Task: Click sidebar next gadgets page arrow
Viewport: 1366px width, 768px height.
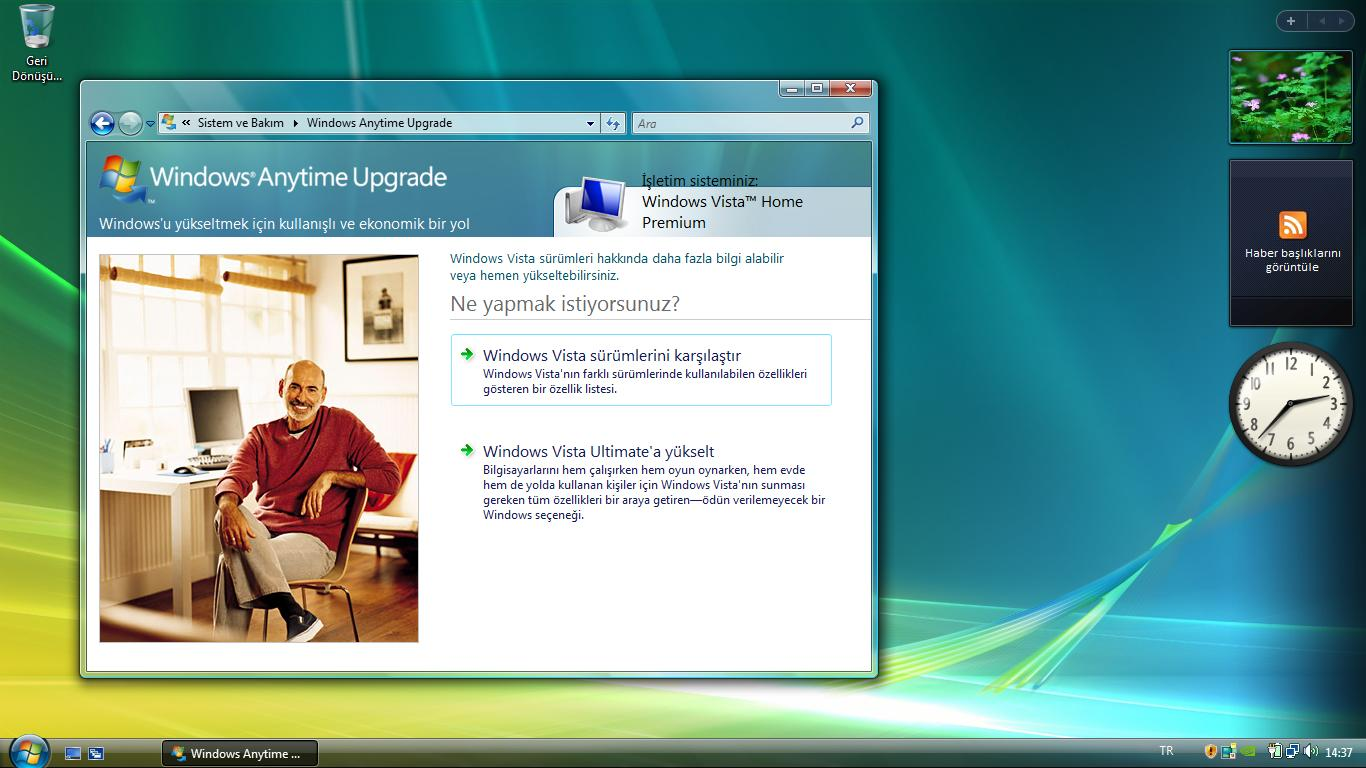Action: coord(1342,21)
